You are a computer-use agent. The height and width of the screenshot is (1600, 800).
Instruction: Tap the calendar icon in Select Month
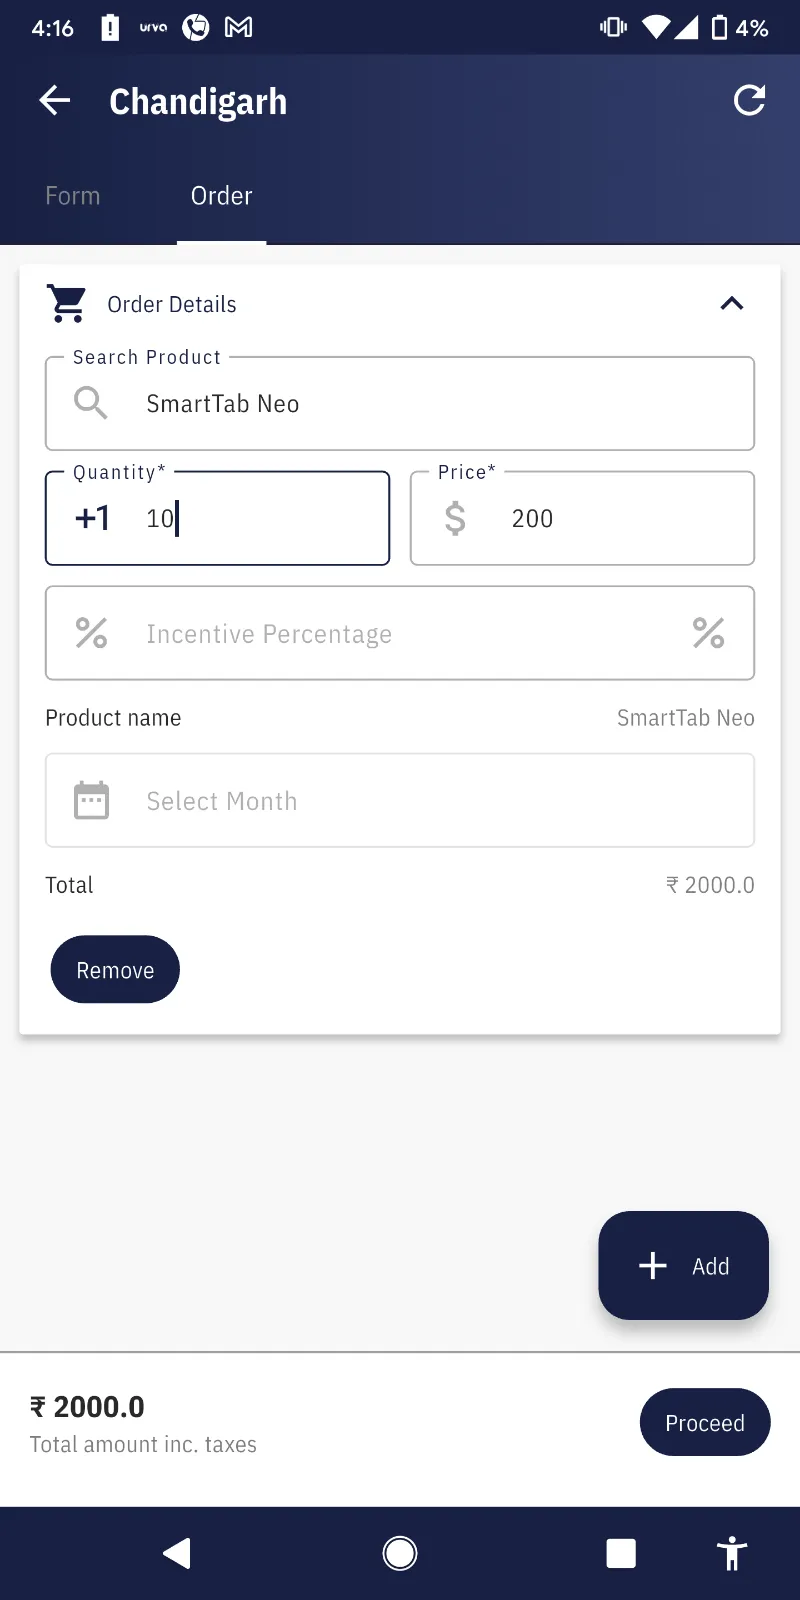pos(92,801)
